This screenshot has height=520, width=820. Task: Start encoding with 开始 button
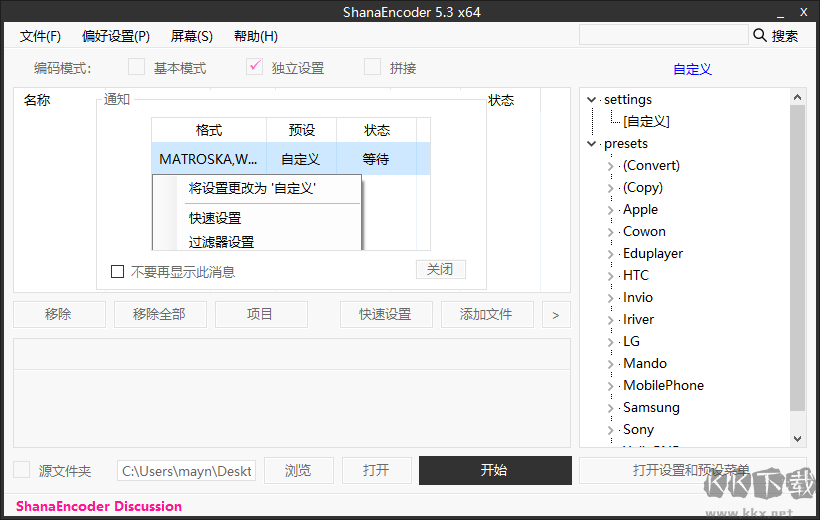click(495, 470)
